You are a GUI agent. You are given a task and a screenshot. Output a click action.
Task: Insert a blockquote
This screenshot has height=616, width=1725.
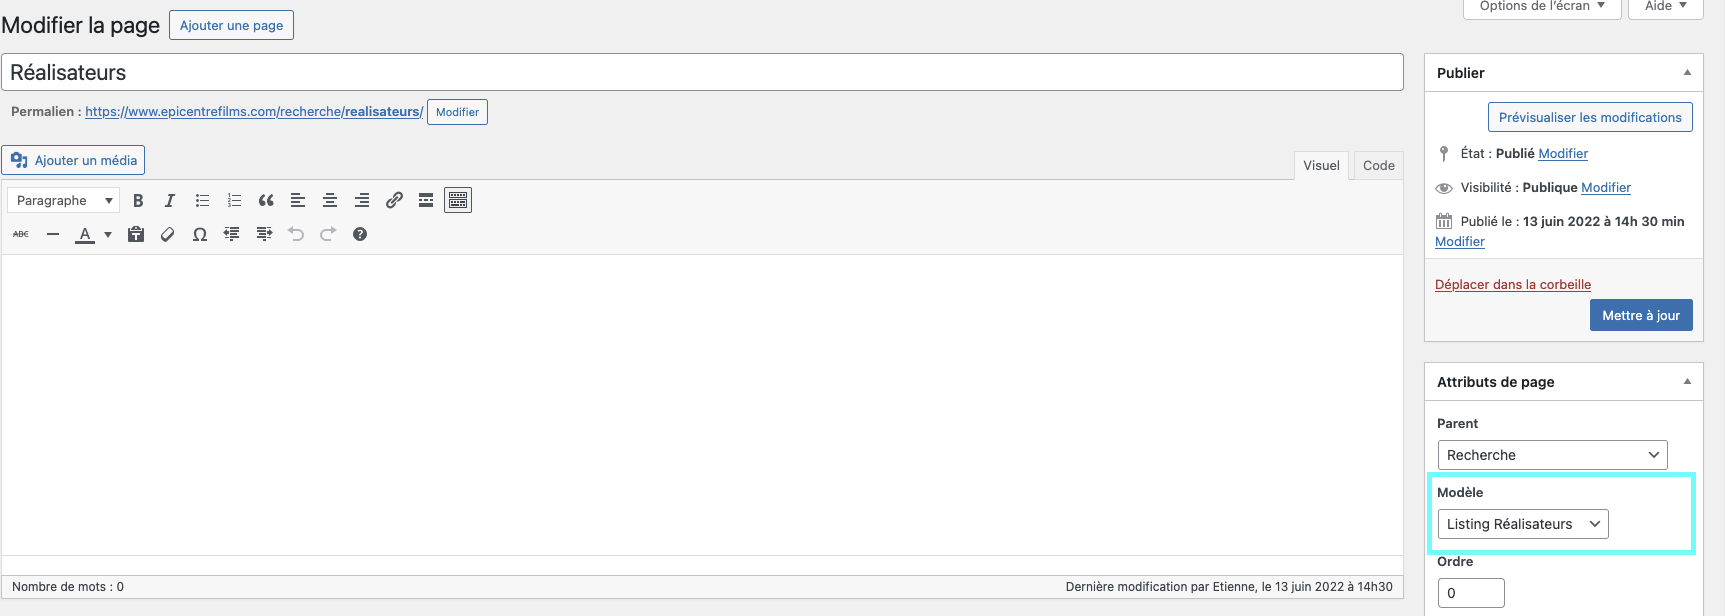point(266,201)
